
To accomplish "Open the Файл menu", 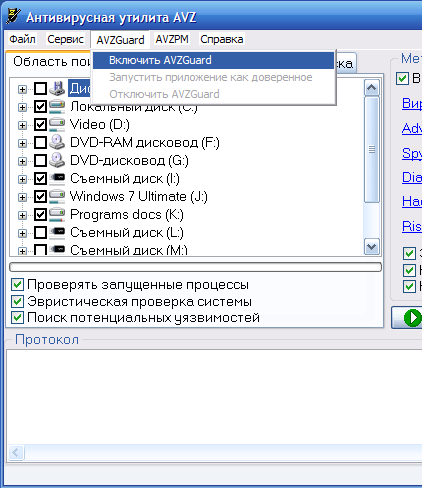I will [22, 39].
